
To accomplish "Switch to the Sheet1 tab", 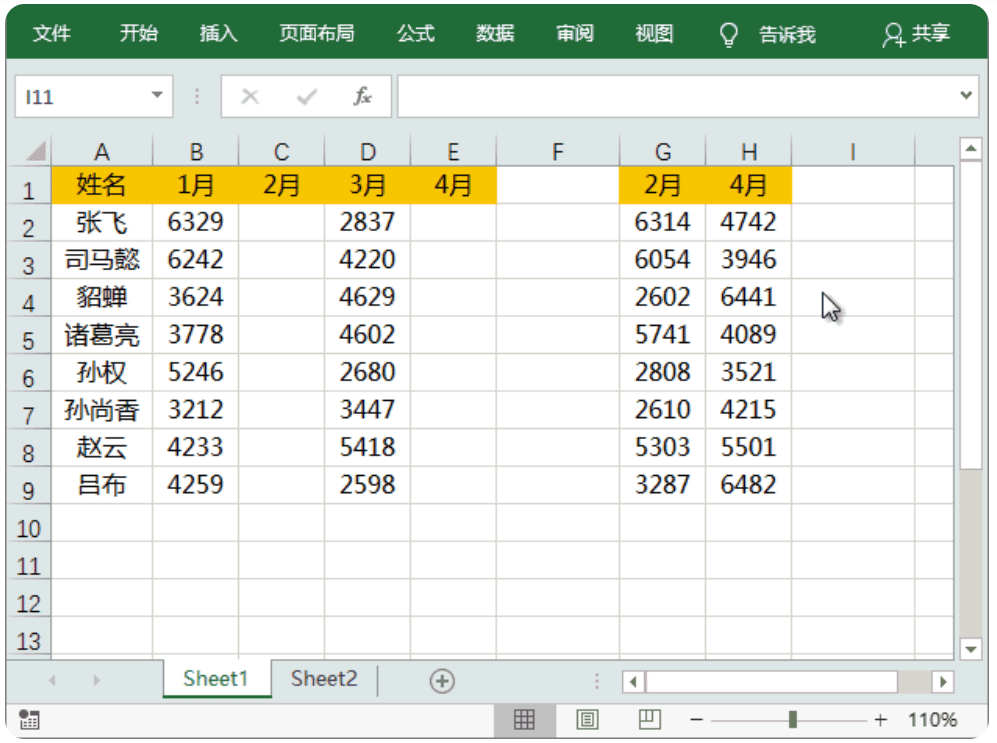I will [216, 679].
